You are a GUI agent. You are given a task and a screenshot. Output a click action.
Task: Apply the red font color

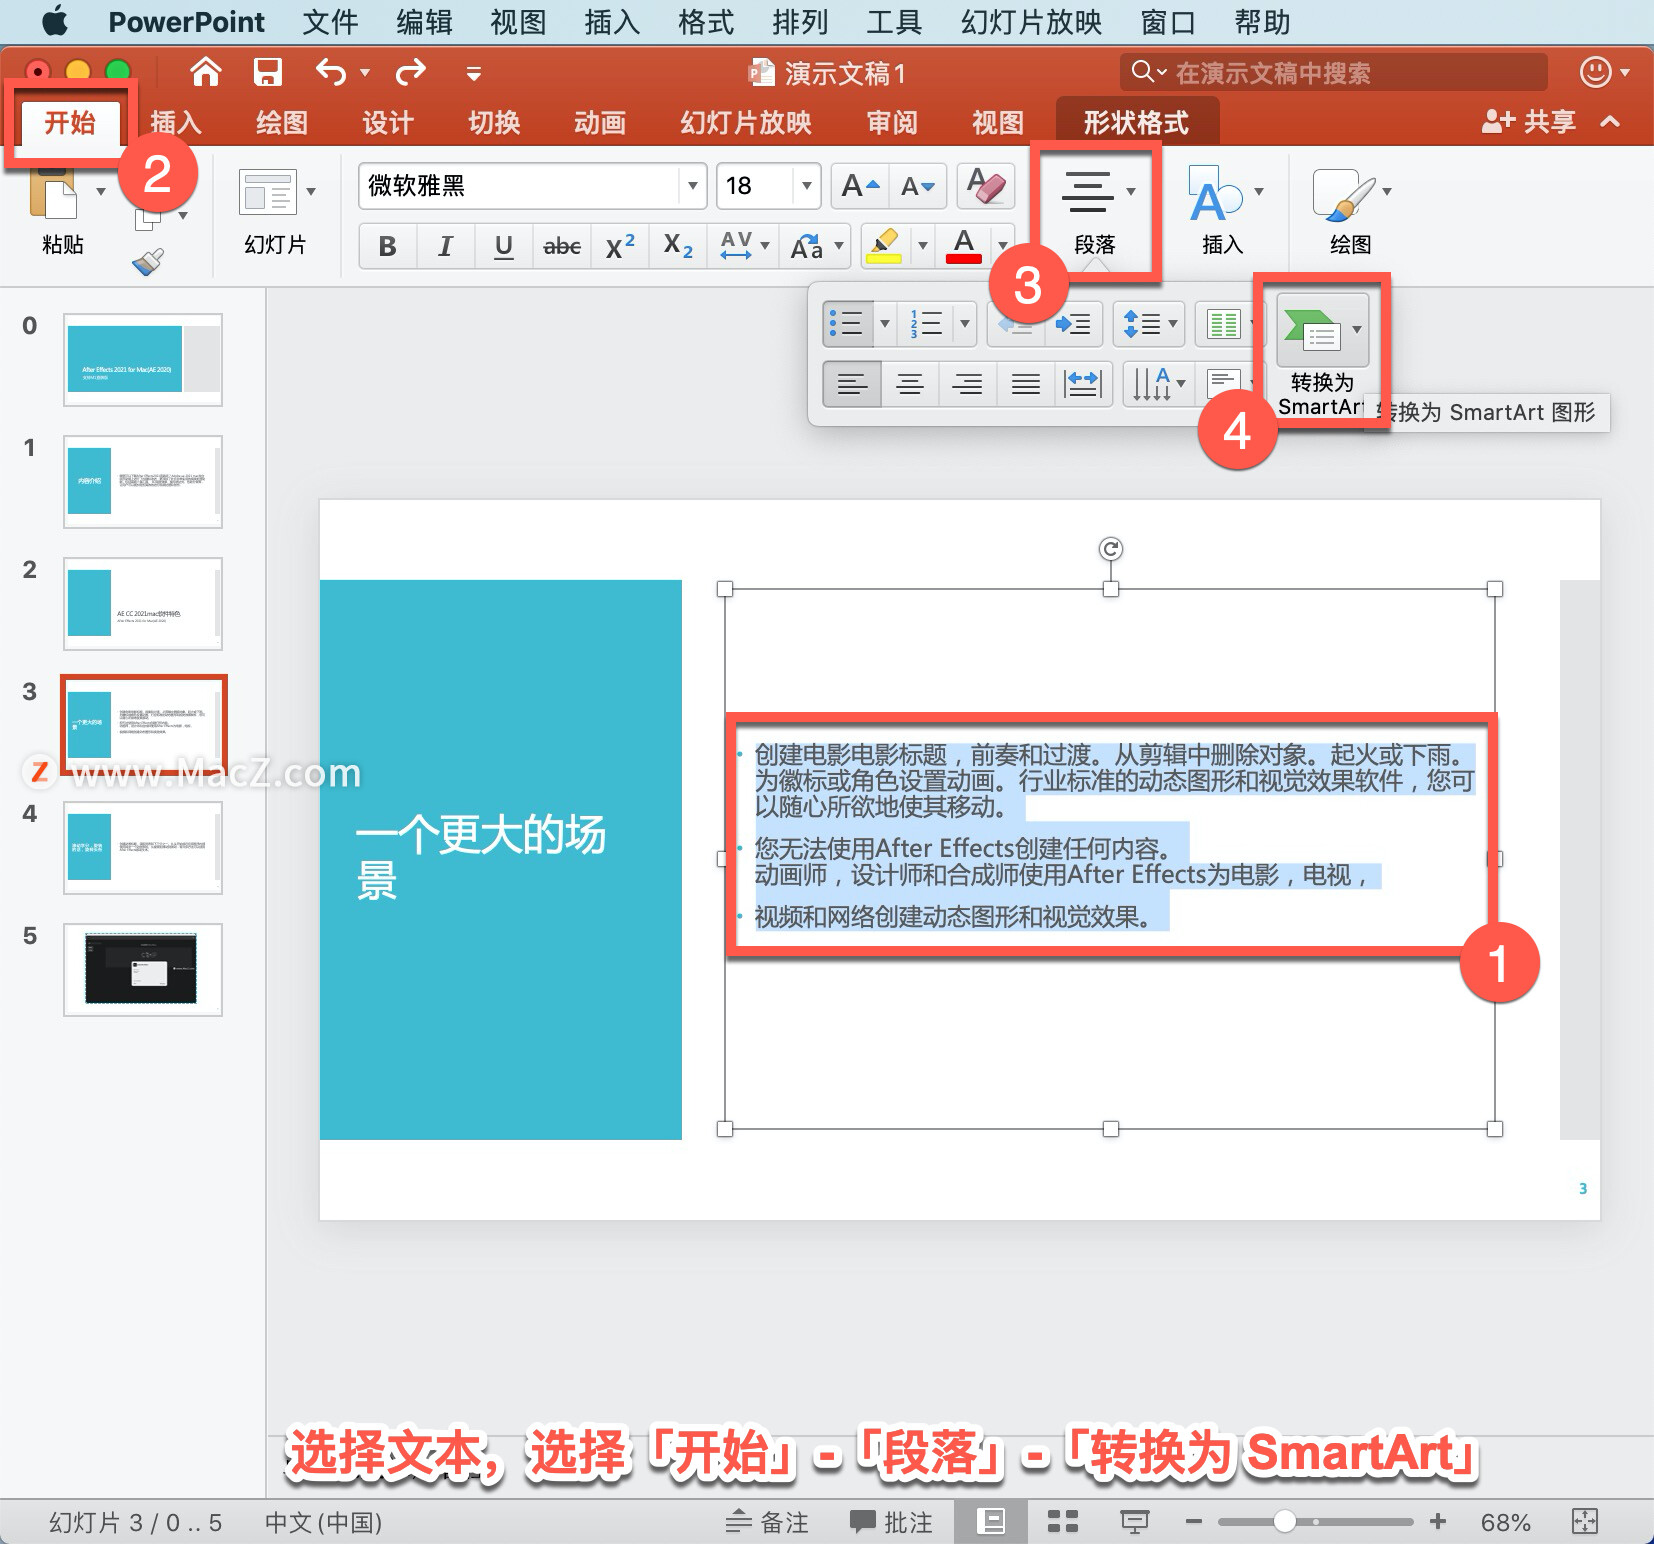tap(964, 245)
